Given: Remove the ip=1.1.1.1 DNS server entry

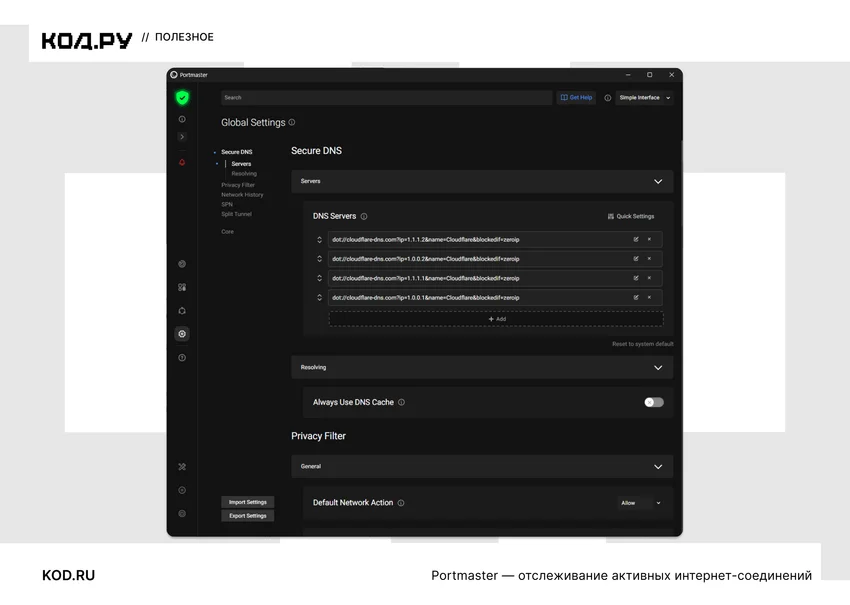Looking at the screenshot, I should (x=649, y=278).
